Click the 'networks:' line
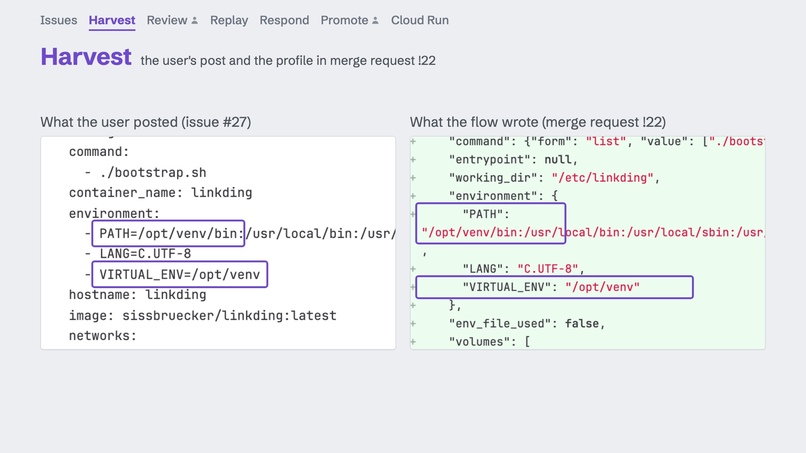 103,336
